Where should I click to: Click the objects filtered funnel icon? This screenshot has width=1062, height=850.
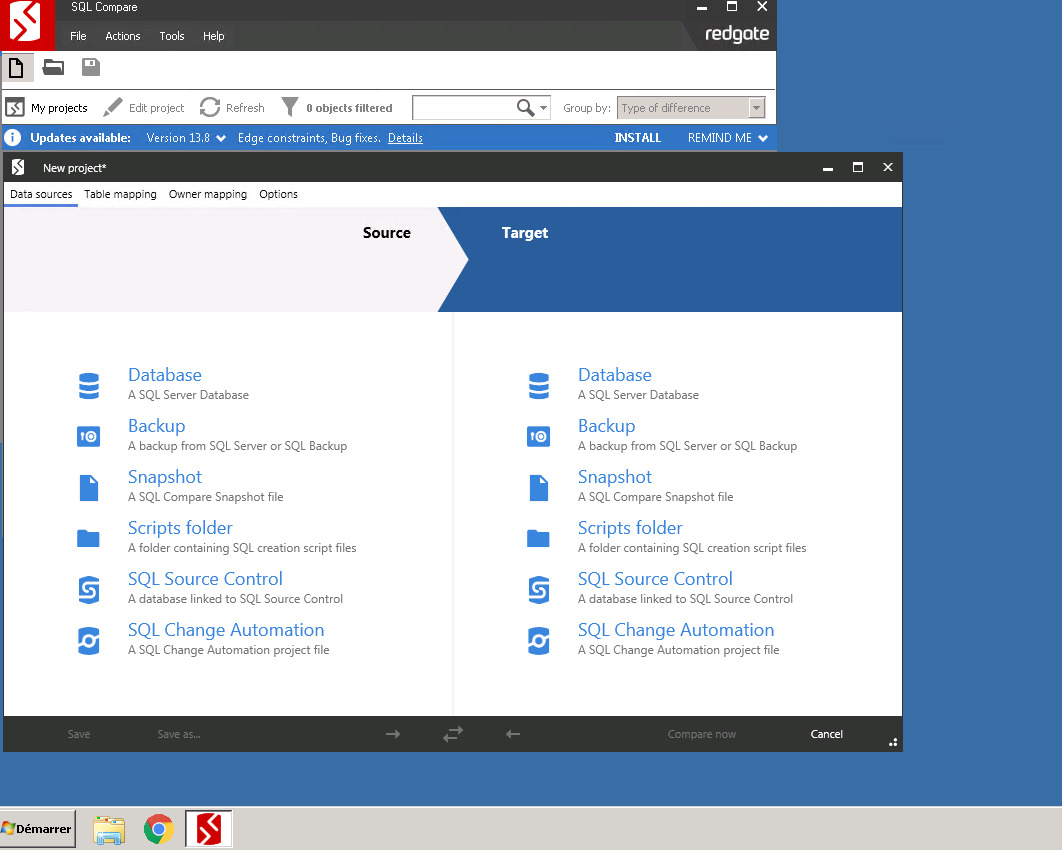coord(290,107)
